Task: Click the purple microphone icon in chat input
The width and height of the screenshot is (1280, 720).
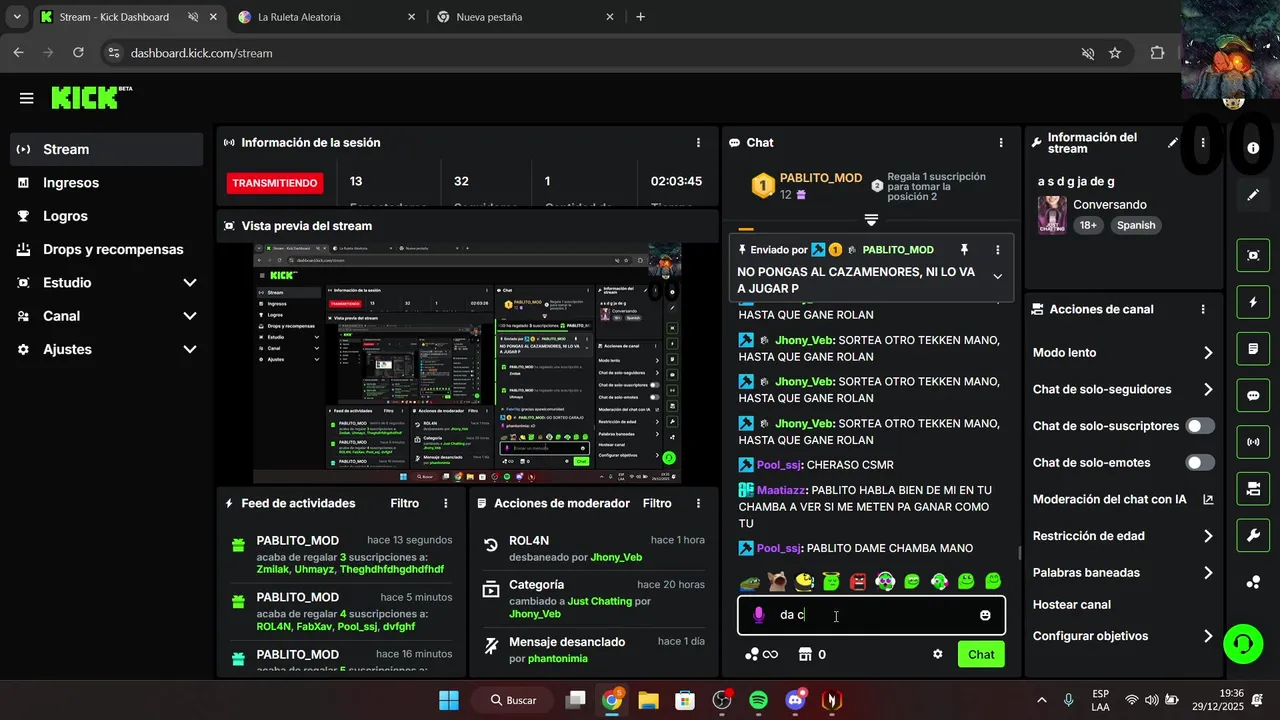Action: point(759,615)
